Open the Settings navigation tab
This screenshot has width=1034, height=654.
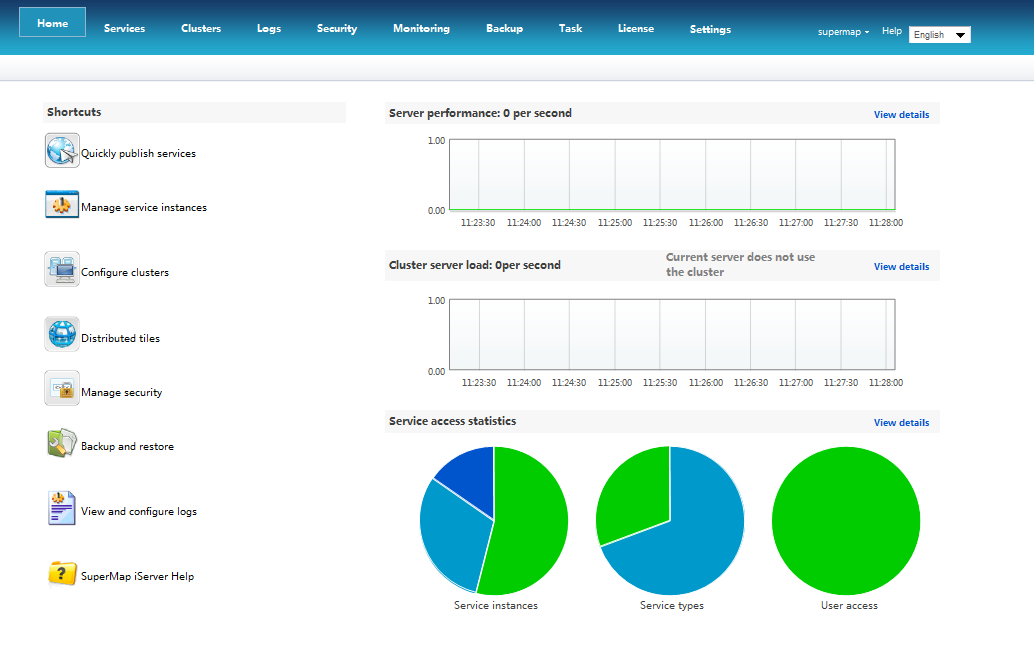tap(710, 30)
